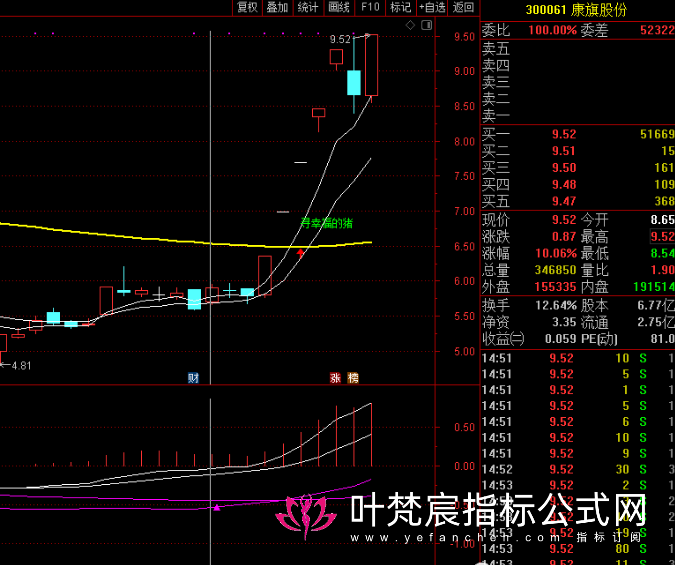Viewport: 675px width, 565px height.
Task: Open the 张 marker on chart
Action: coord(335,378)
